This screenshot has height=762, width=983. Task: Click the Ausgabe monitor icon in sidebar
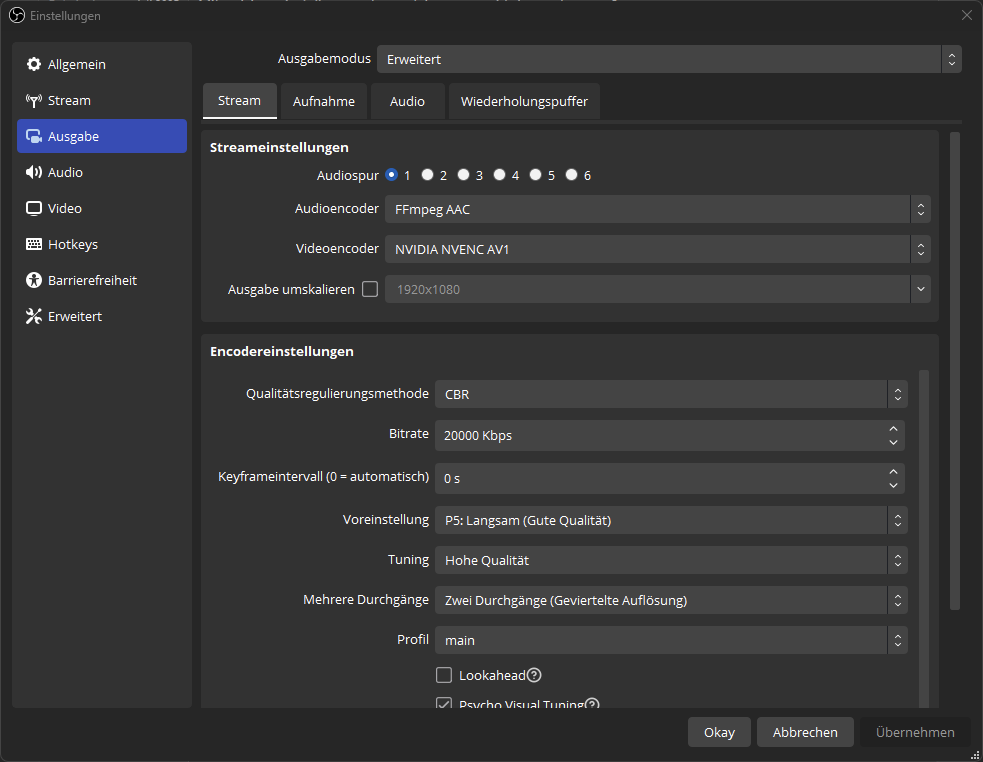coord(34,136)
